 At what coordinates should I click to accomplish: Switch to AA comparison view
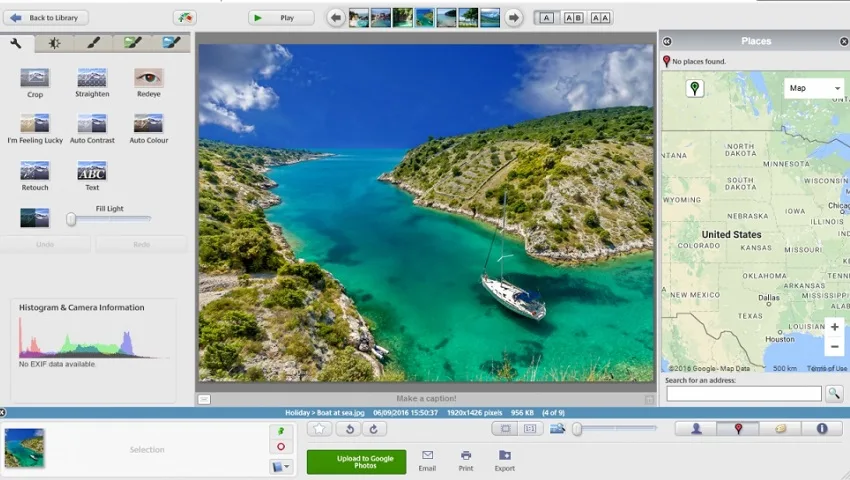click(x=600, y=18)
